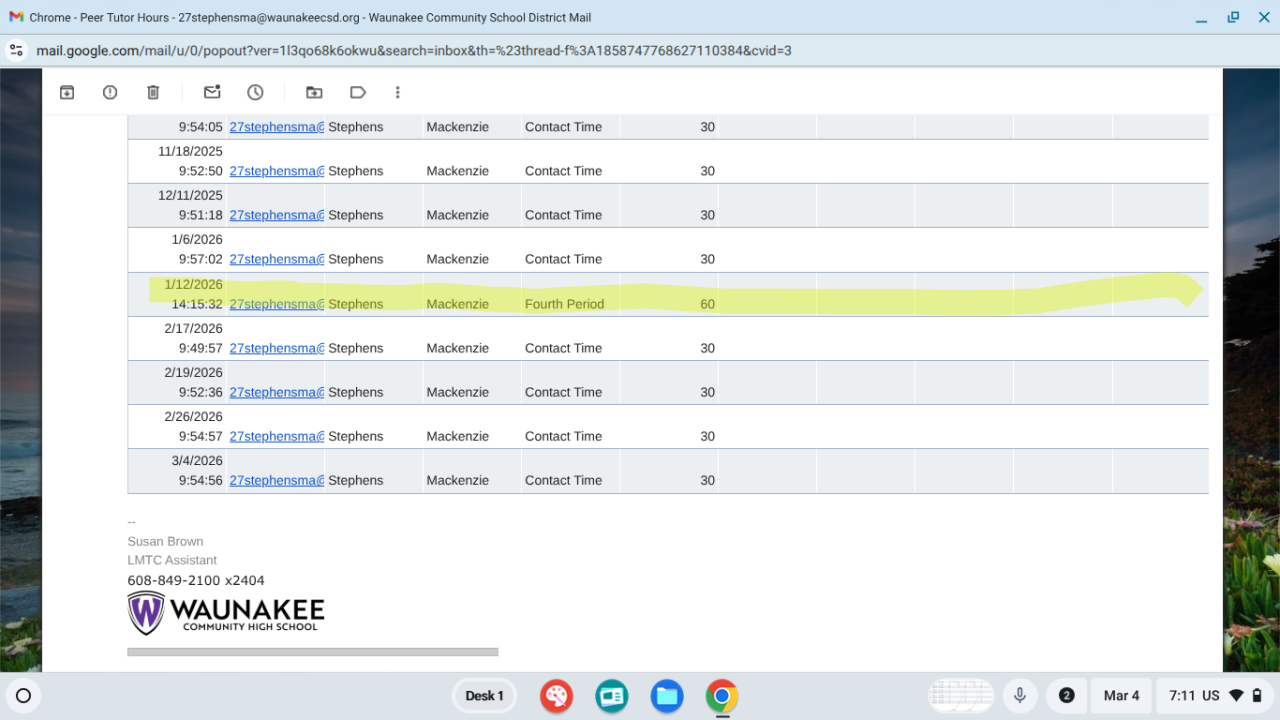The height and width of the screenshot is (720, 1280).
Task: Open the email link in the 12/11/2025 row
Action: tap(277, 215)
